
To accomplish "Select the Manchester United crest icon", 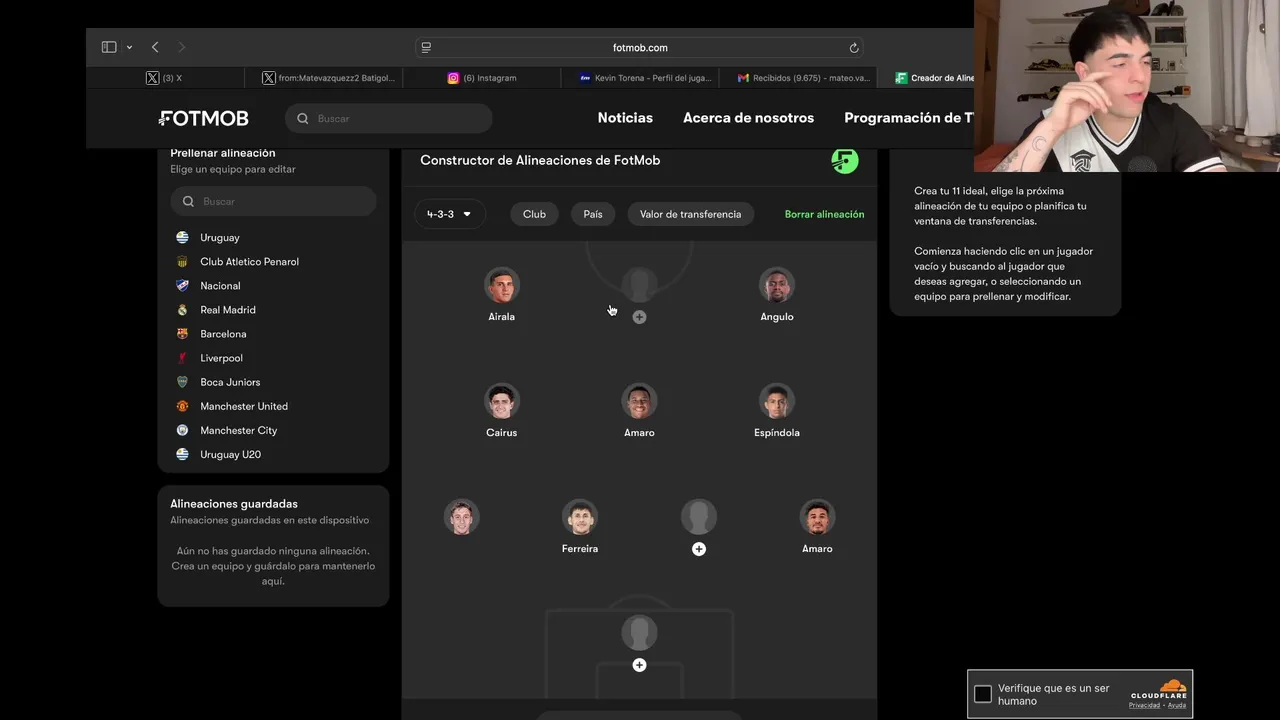I will coord(182,406).
